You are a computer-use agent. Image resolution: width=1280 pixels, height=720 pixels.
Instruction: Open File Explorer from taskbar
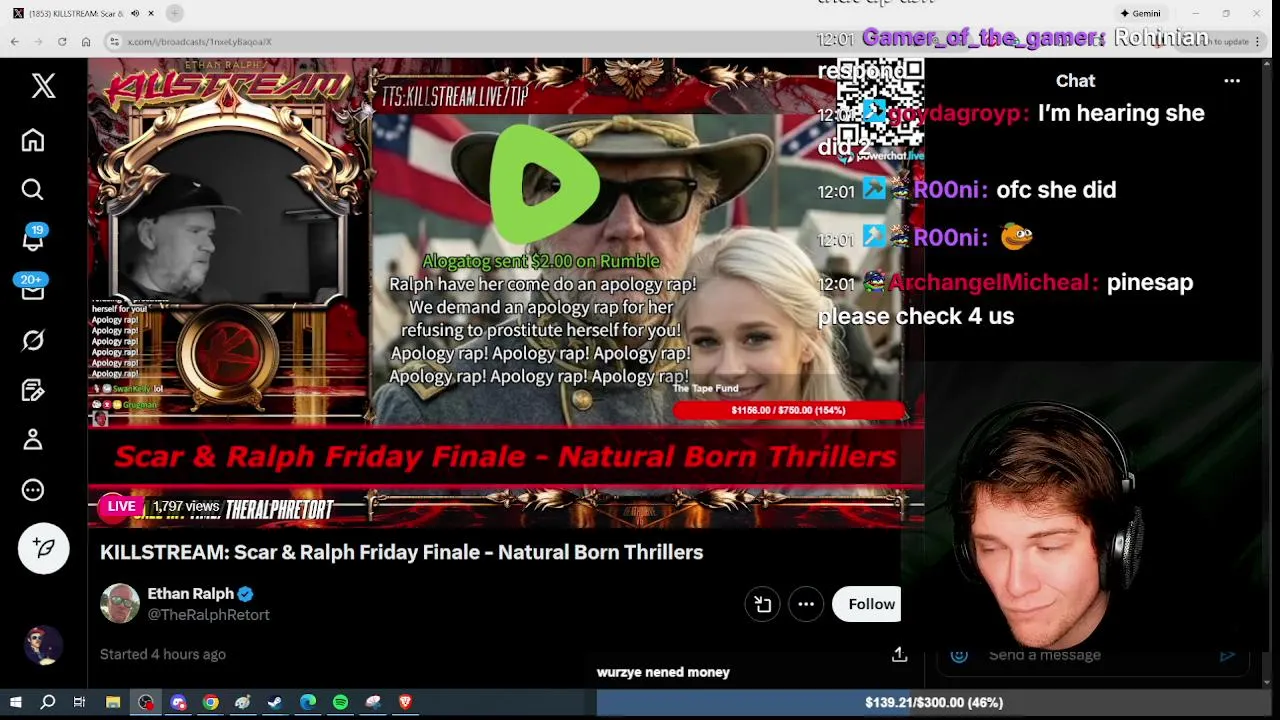tap(113, 702)
